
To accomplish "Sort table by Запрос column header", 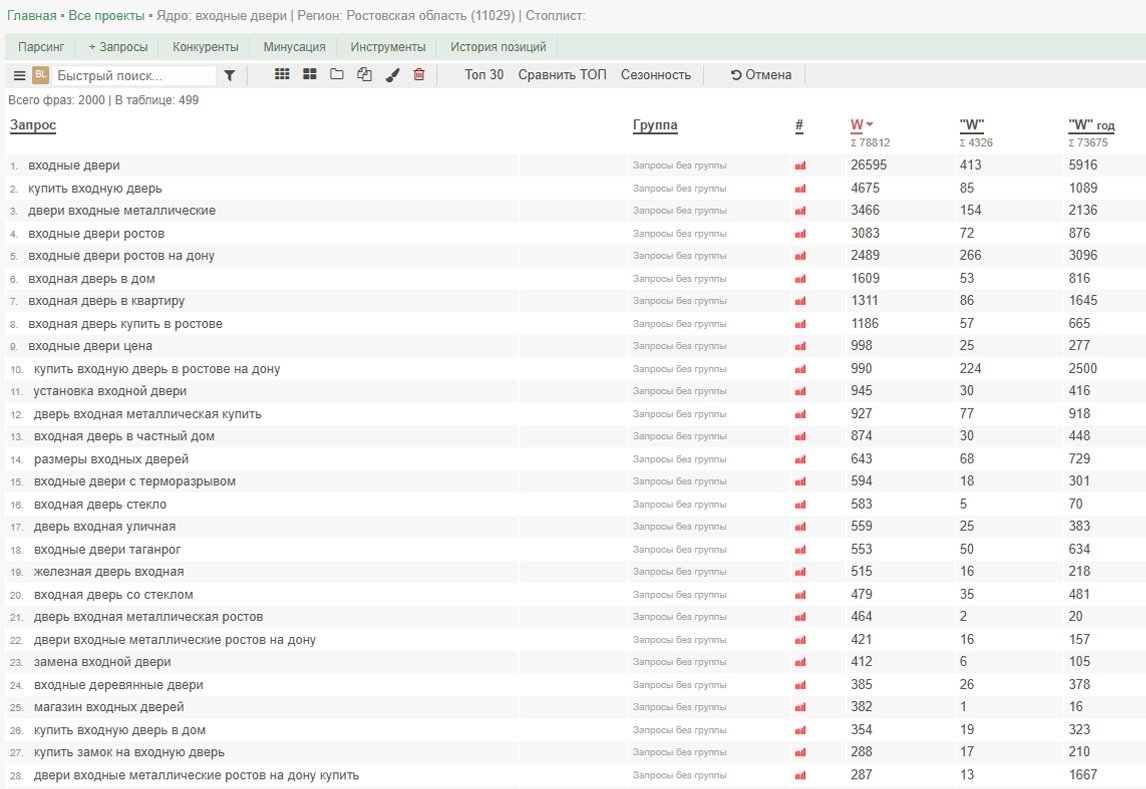I will pyautogui.click(x=33, y=125).
